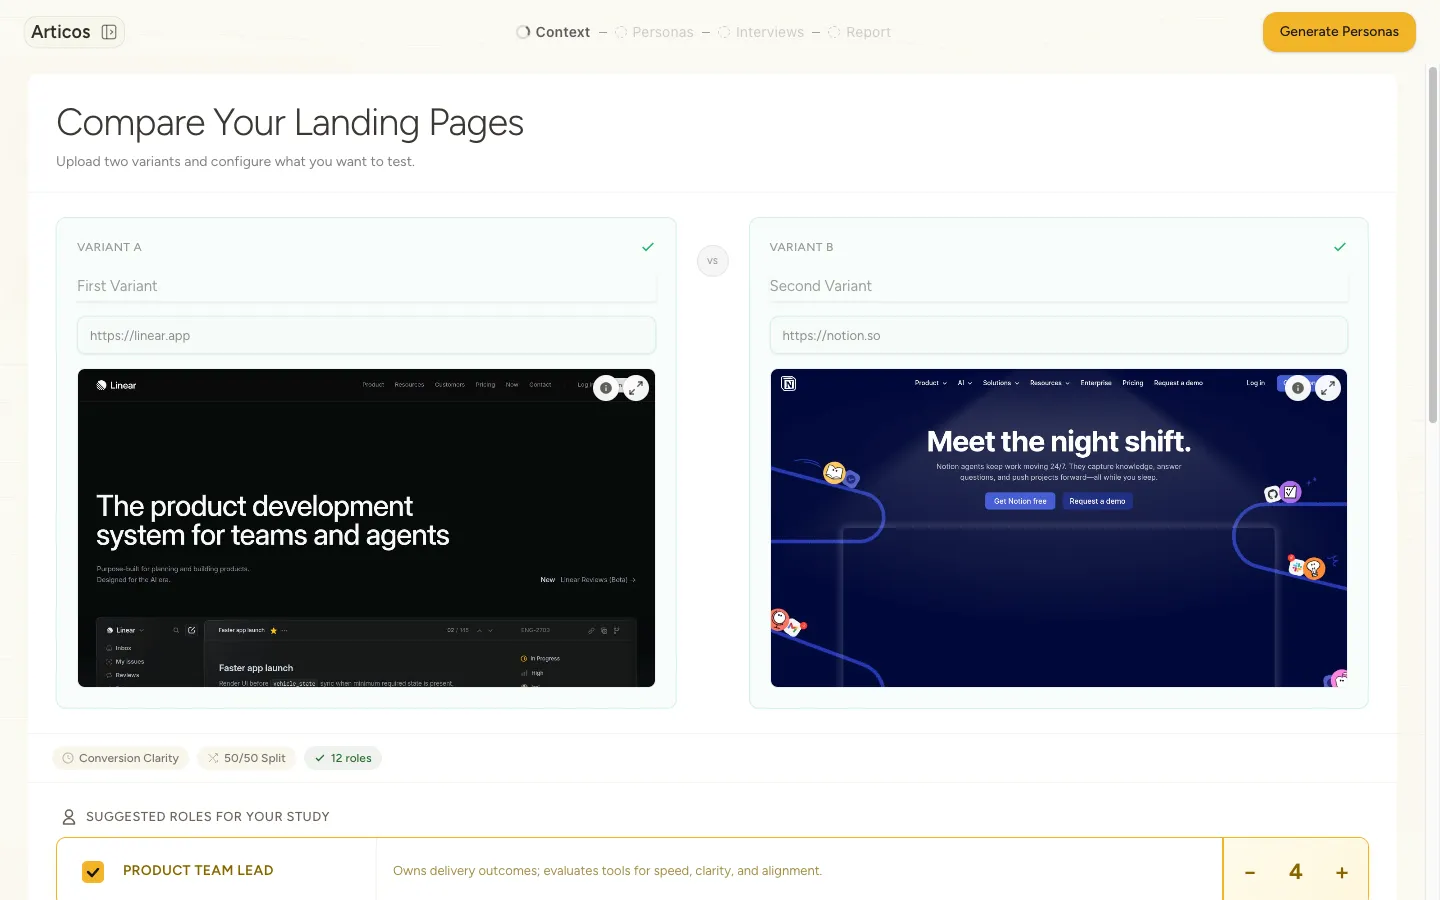Viewport: 1440px width, 900px height.
Task: Click the VARIANT B label
Action: pos(801,247)
